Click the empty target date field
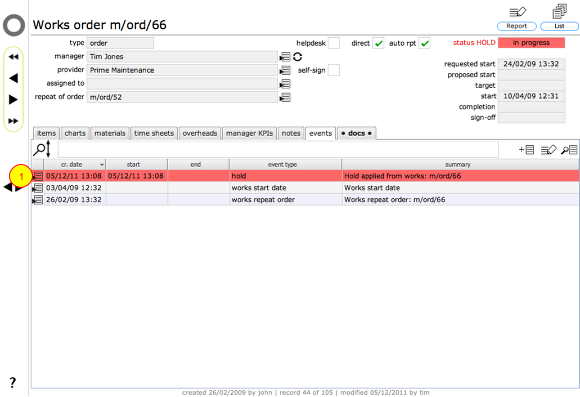The height and width of the screenshot is (397, 580). click(x=531, y=85)
